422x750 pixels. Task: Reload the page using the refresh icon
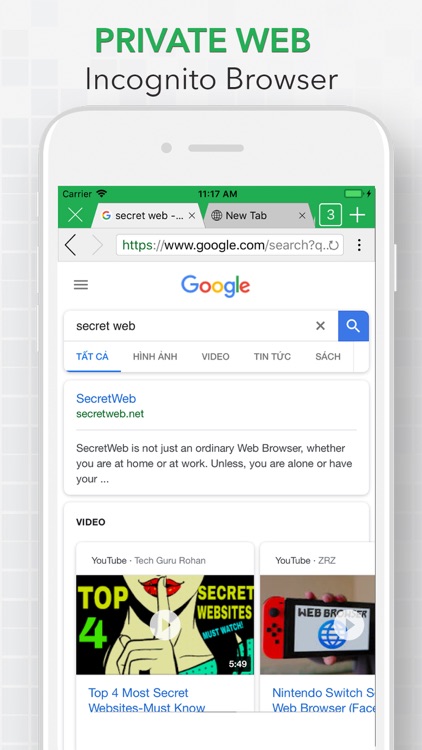pos(333,245)
